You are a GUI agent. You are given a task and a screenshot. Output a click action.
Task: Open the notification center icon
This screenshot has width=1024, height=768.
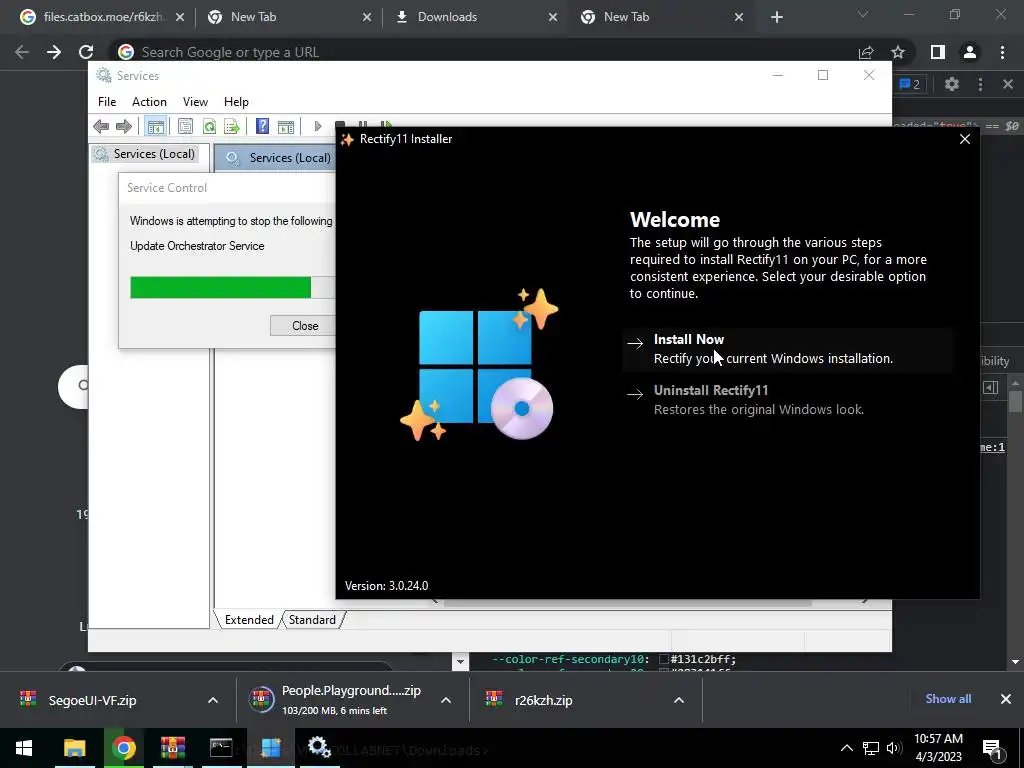pyautogui.click(x=992, y=749)
